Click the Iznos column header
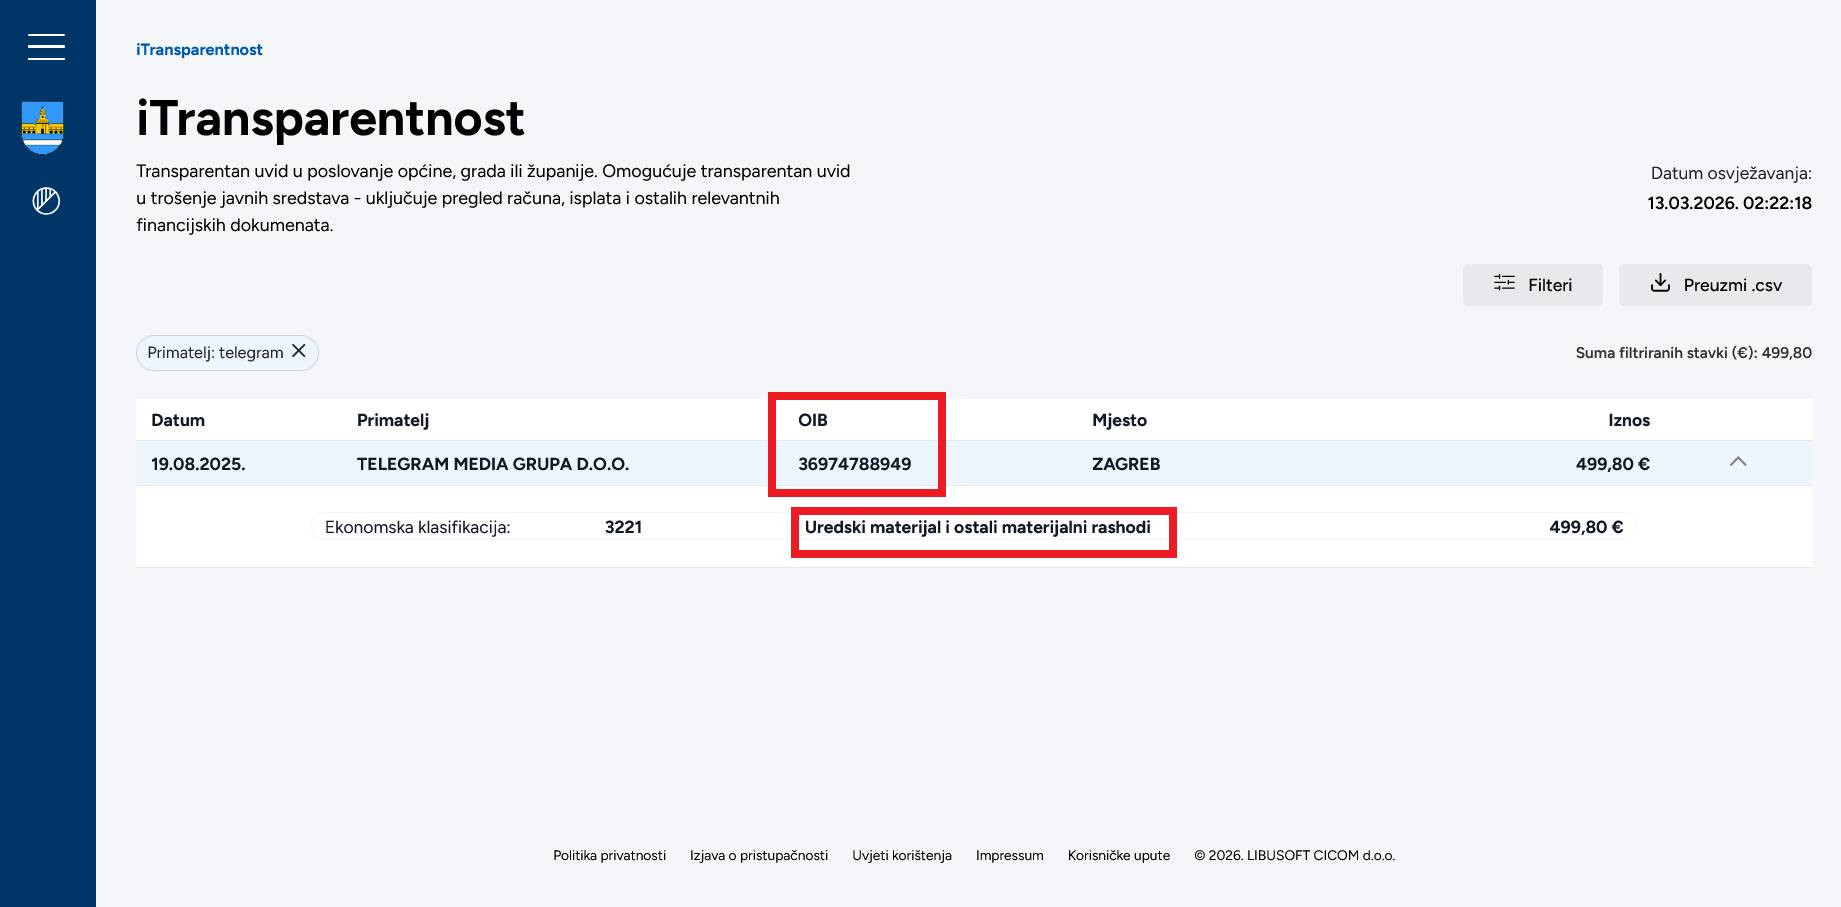1841x907 pixels. (x=1629, y=420)
